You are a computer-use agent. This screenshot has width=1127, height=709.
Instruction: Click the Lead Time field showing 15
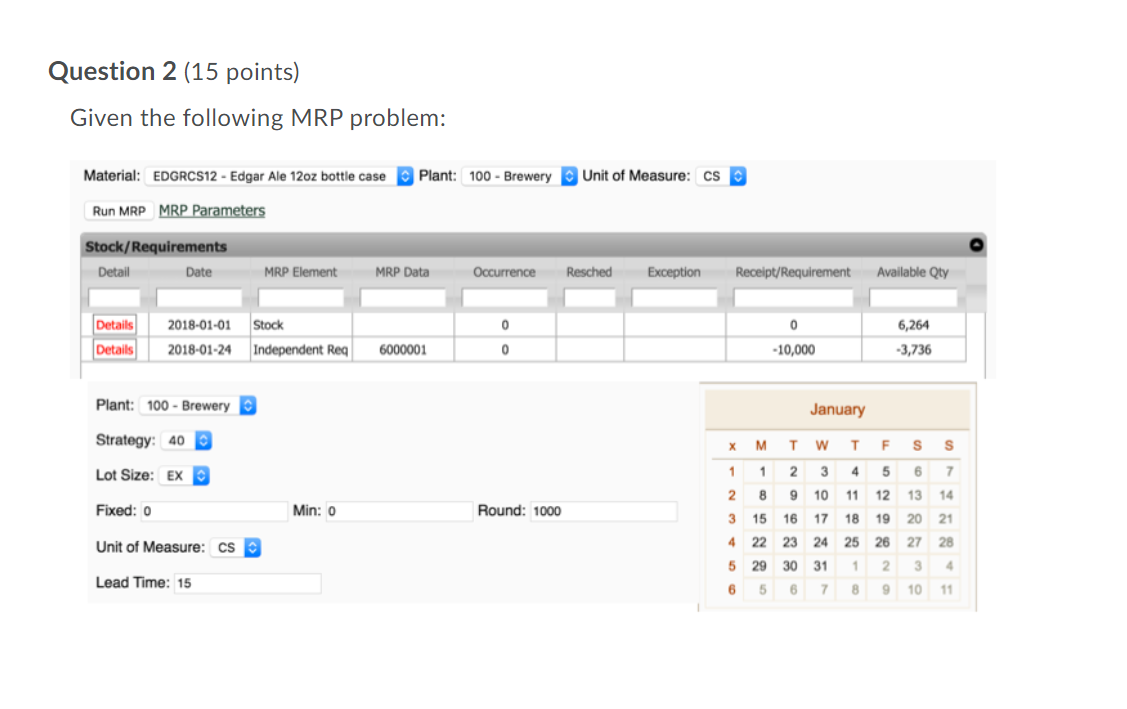pos(247,583)
